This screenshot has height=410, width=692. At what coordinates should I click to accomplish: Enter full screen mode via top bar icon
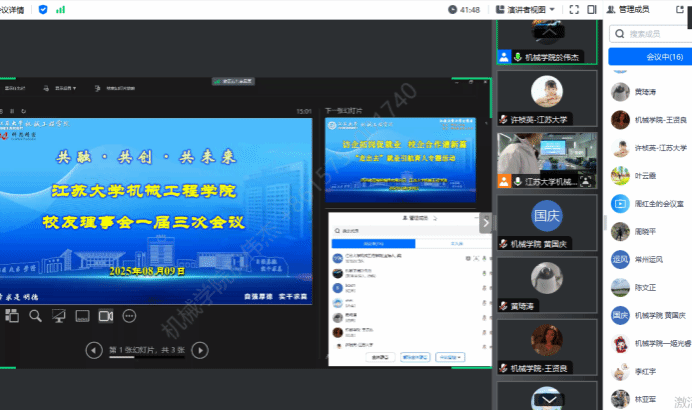click(x=575, y=9)
